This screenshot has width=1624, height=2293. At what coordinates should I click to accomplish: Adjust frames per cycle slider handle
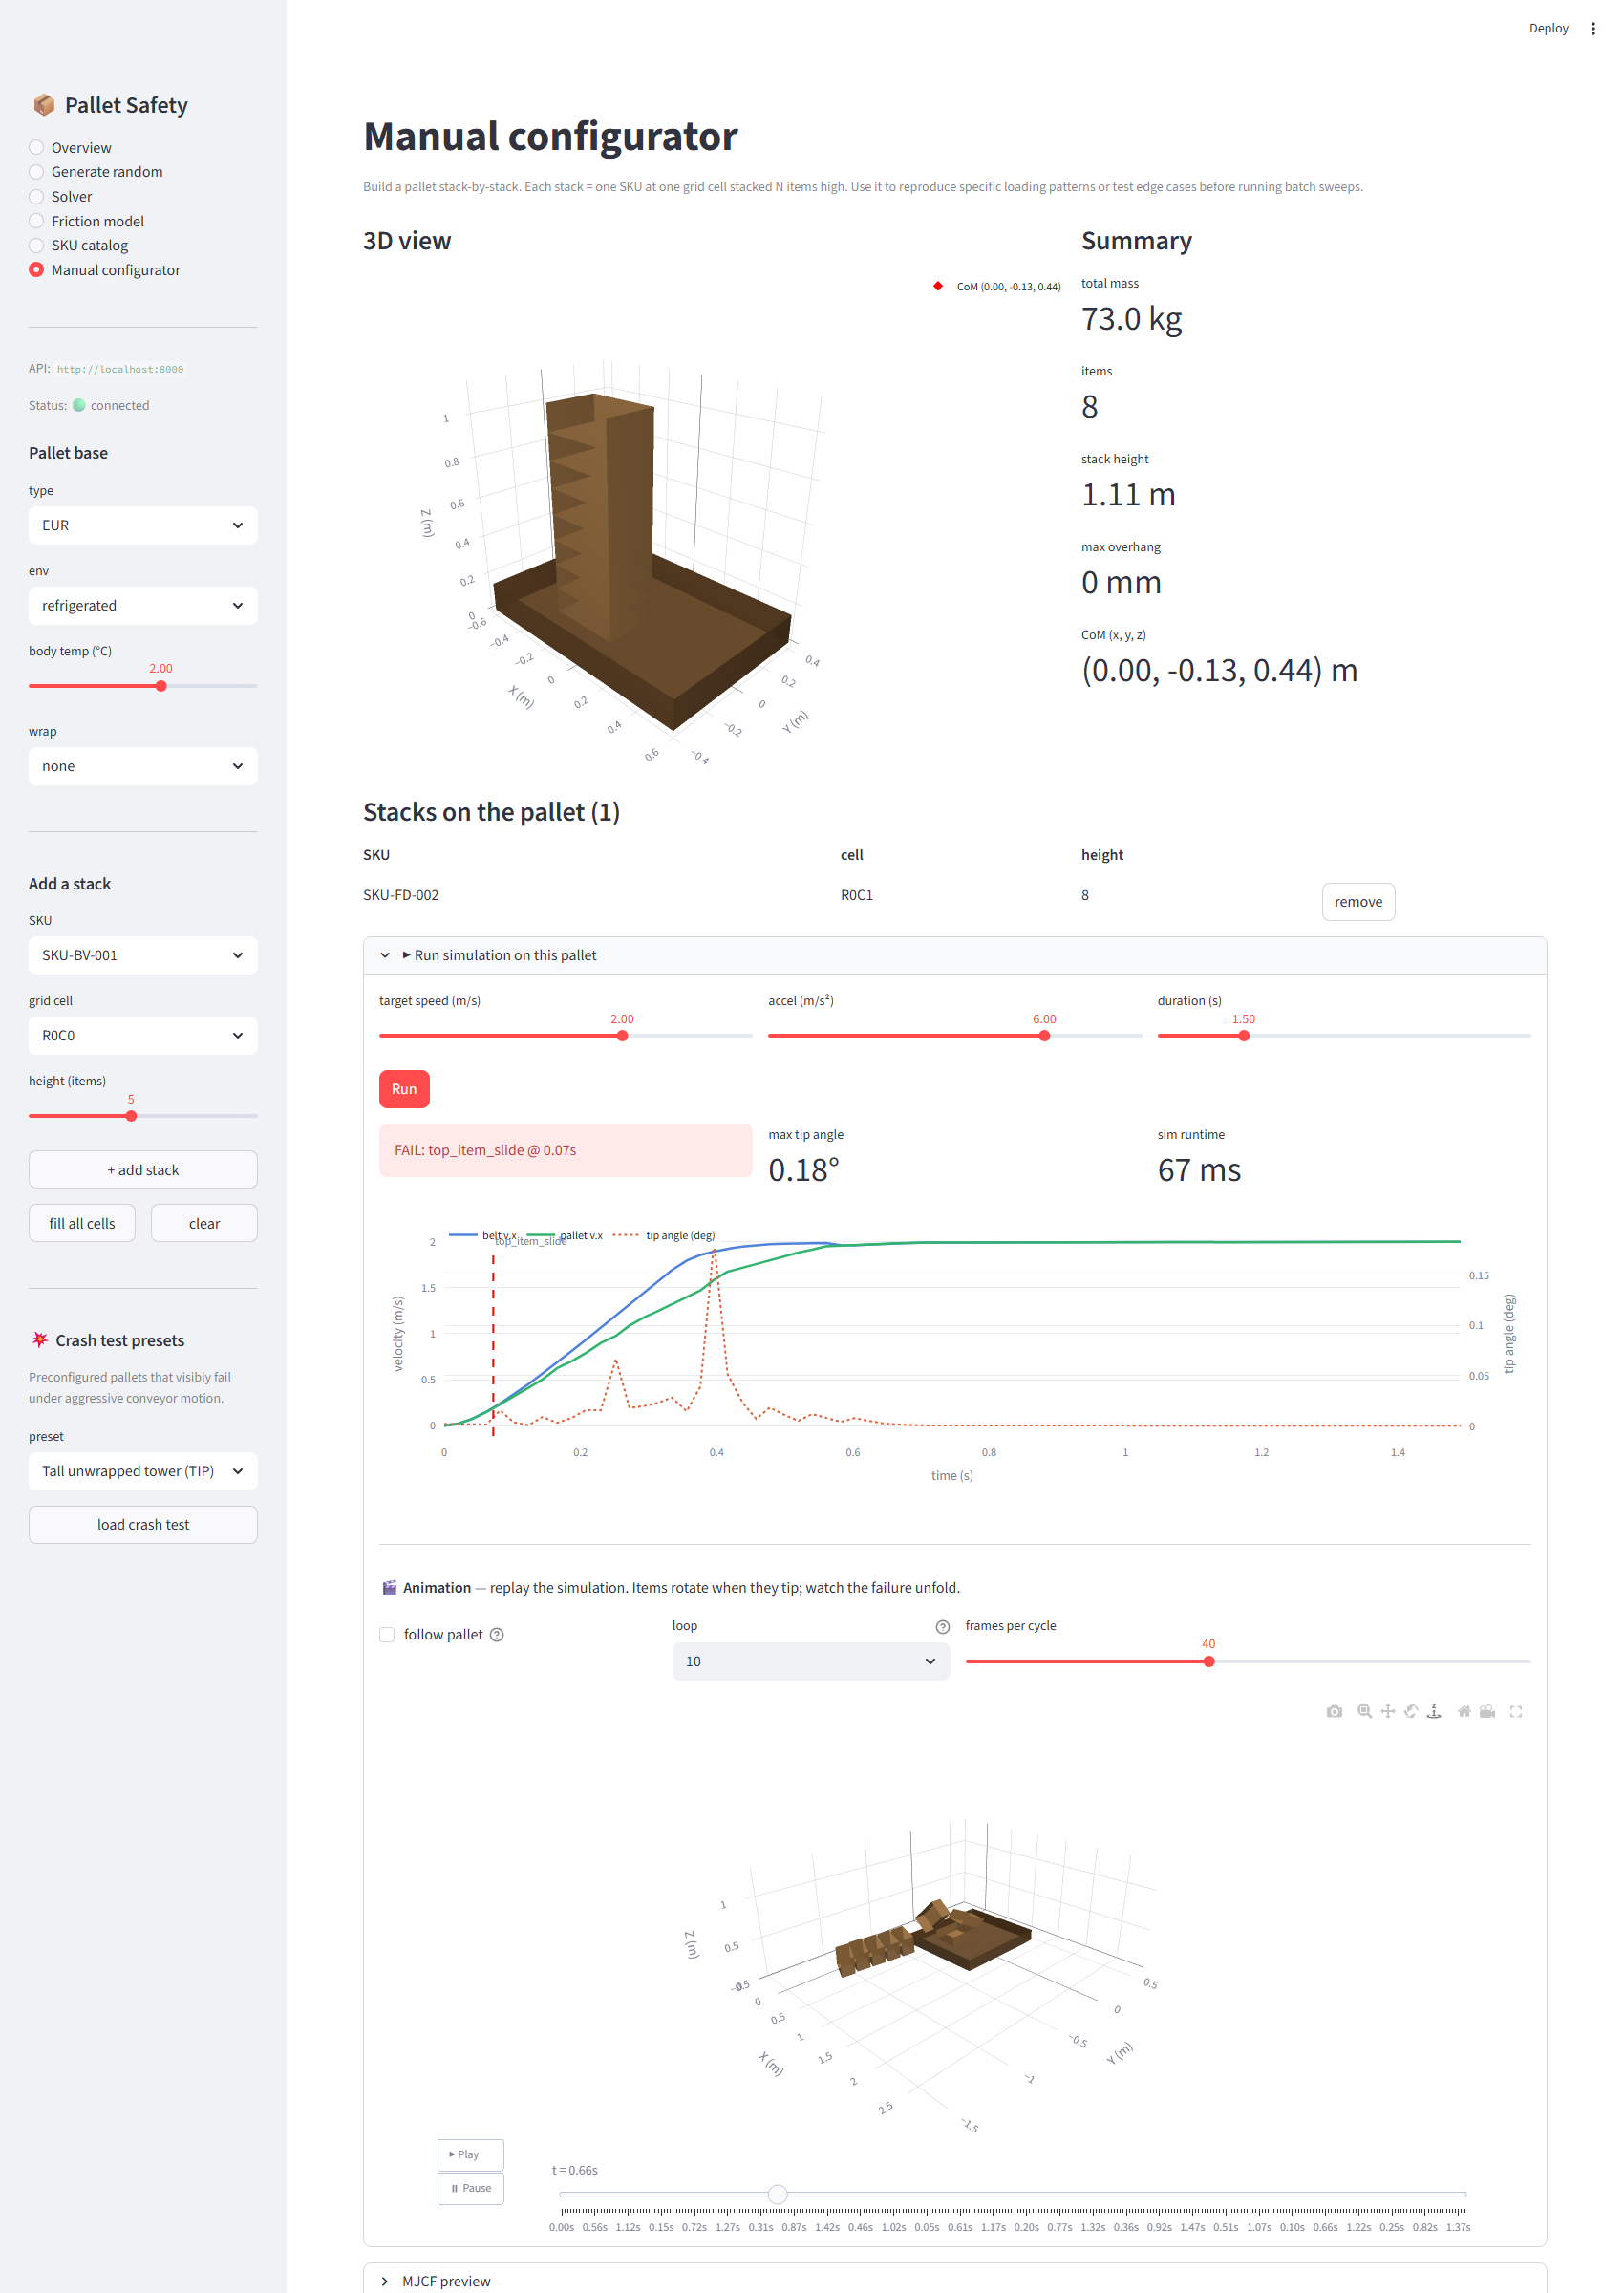(1209, 1661)
